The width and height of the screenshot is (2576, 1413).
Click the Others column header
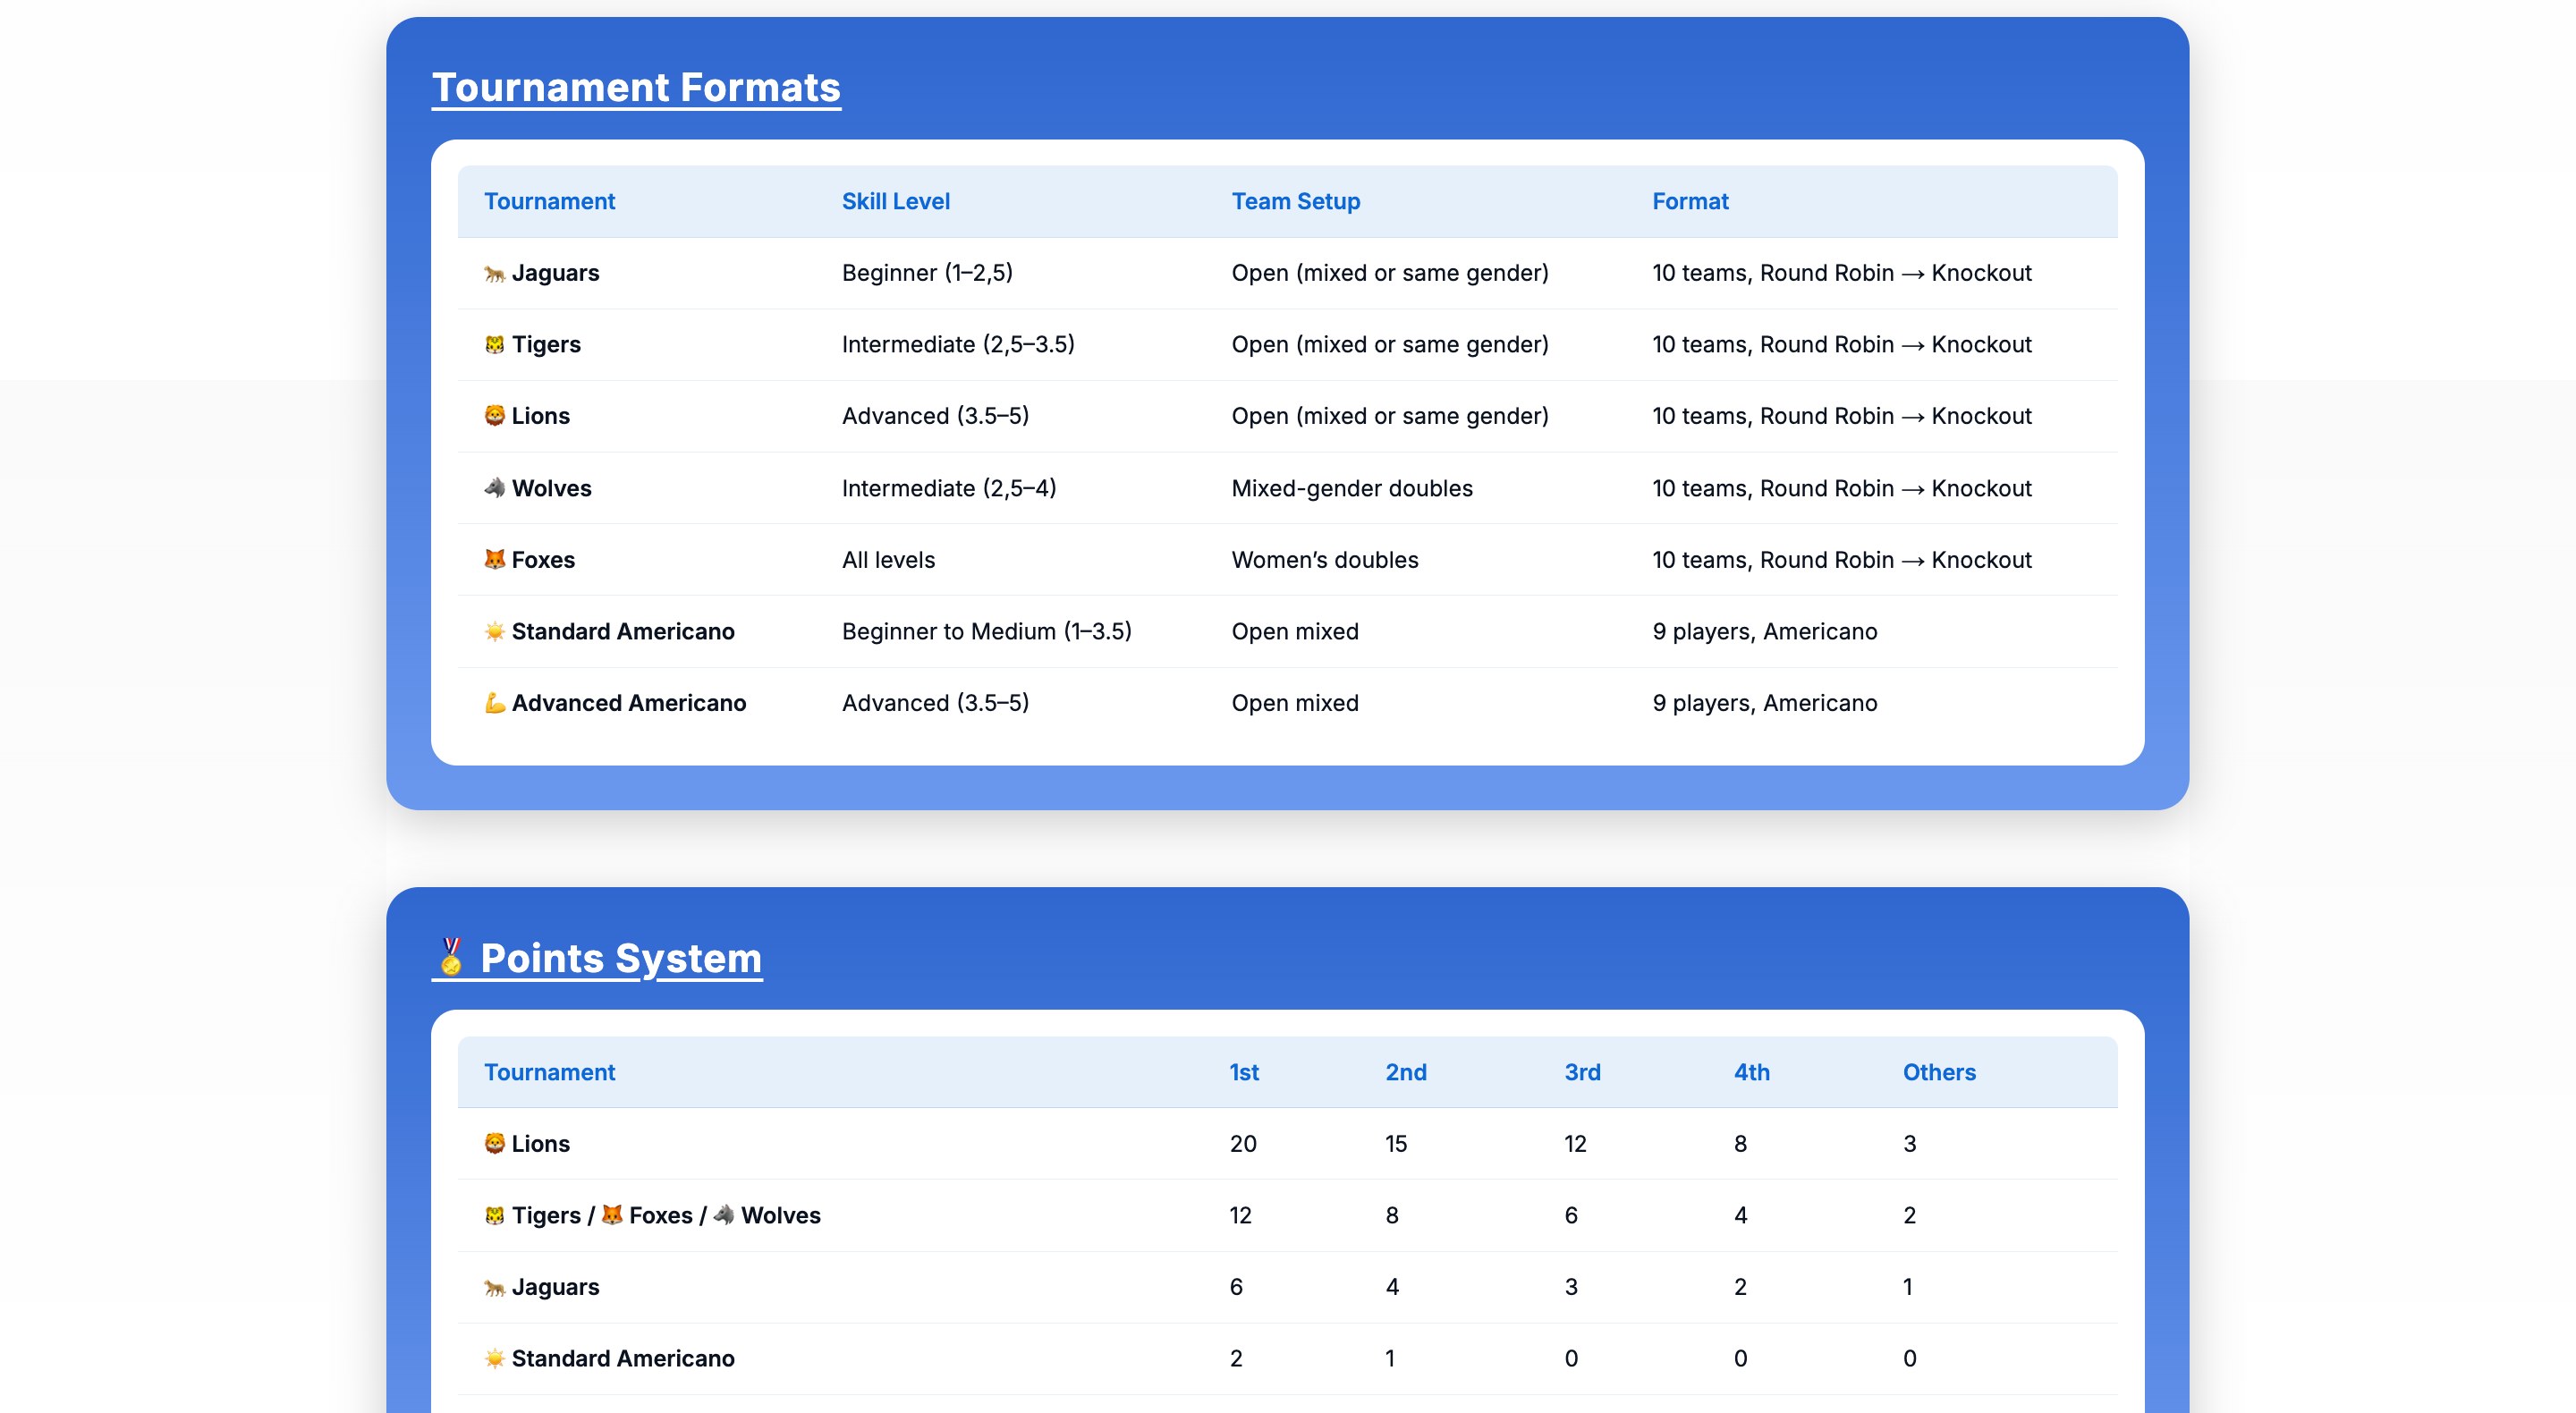tap(1939, 1072)
